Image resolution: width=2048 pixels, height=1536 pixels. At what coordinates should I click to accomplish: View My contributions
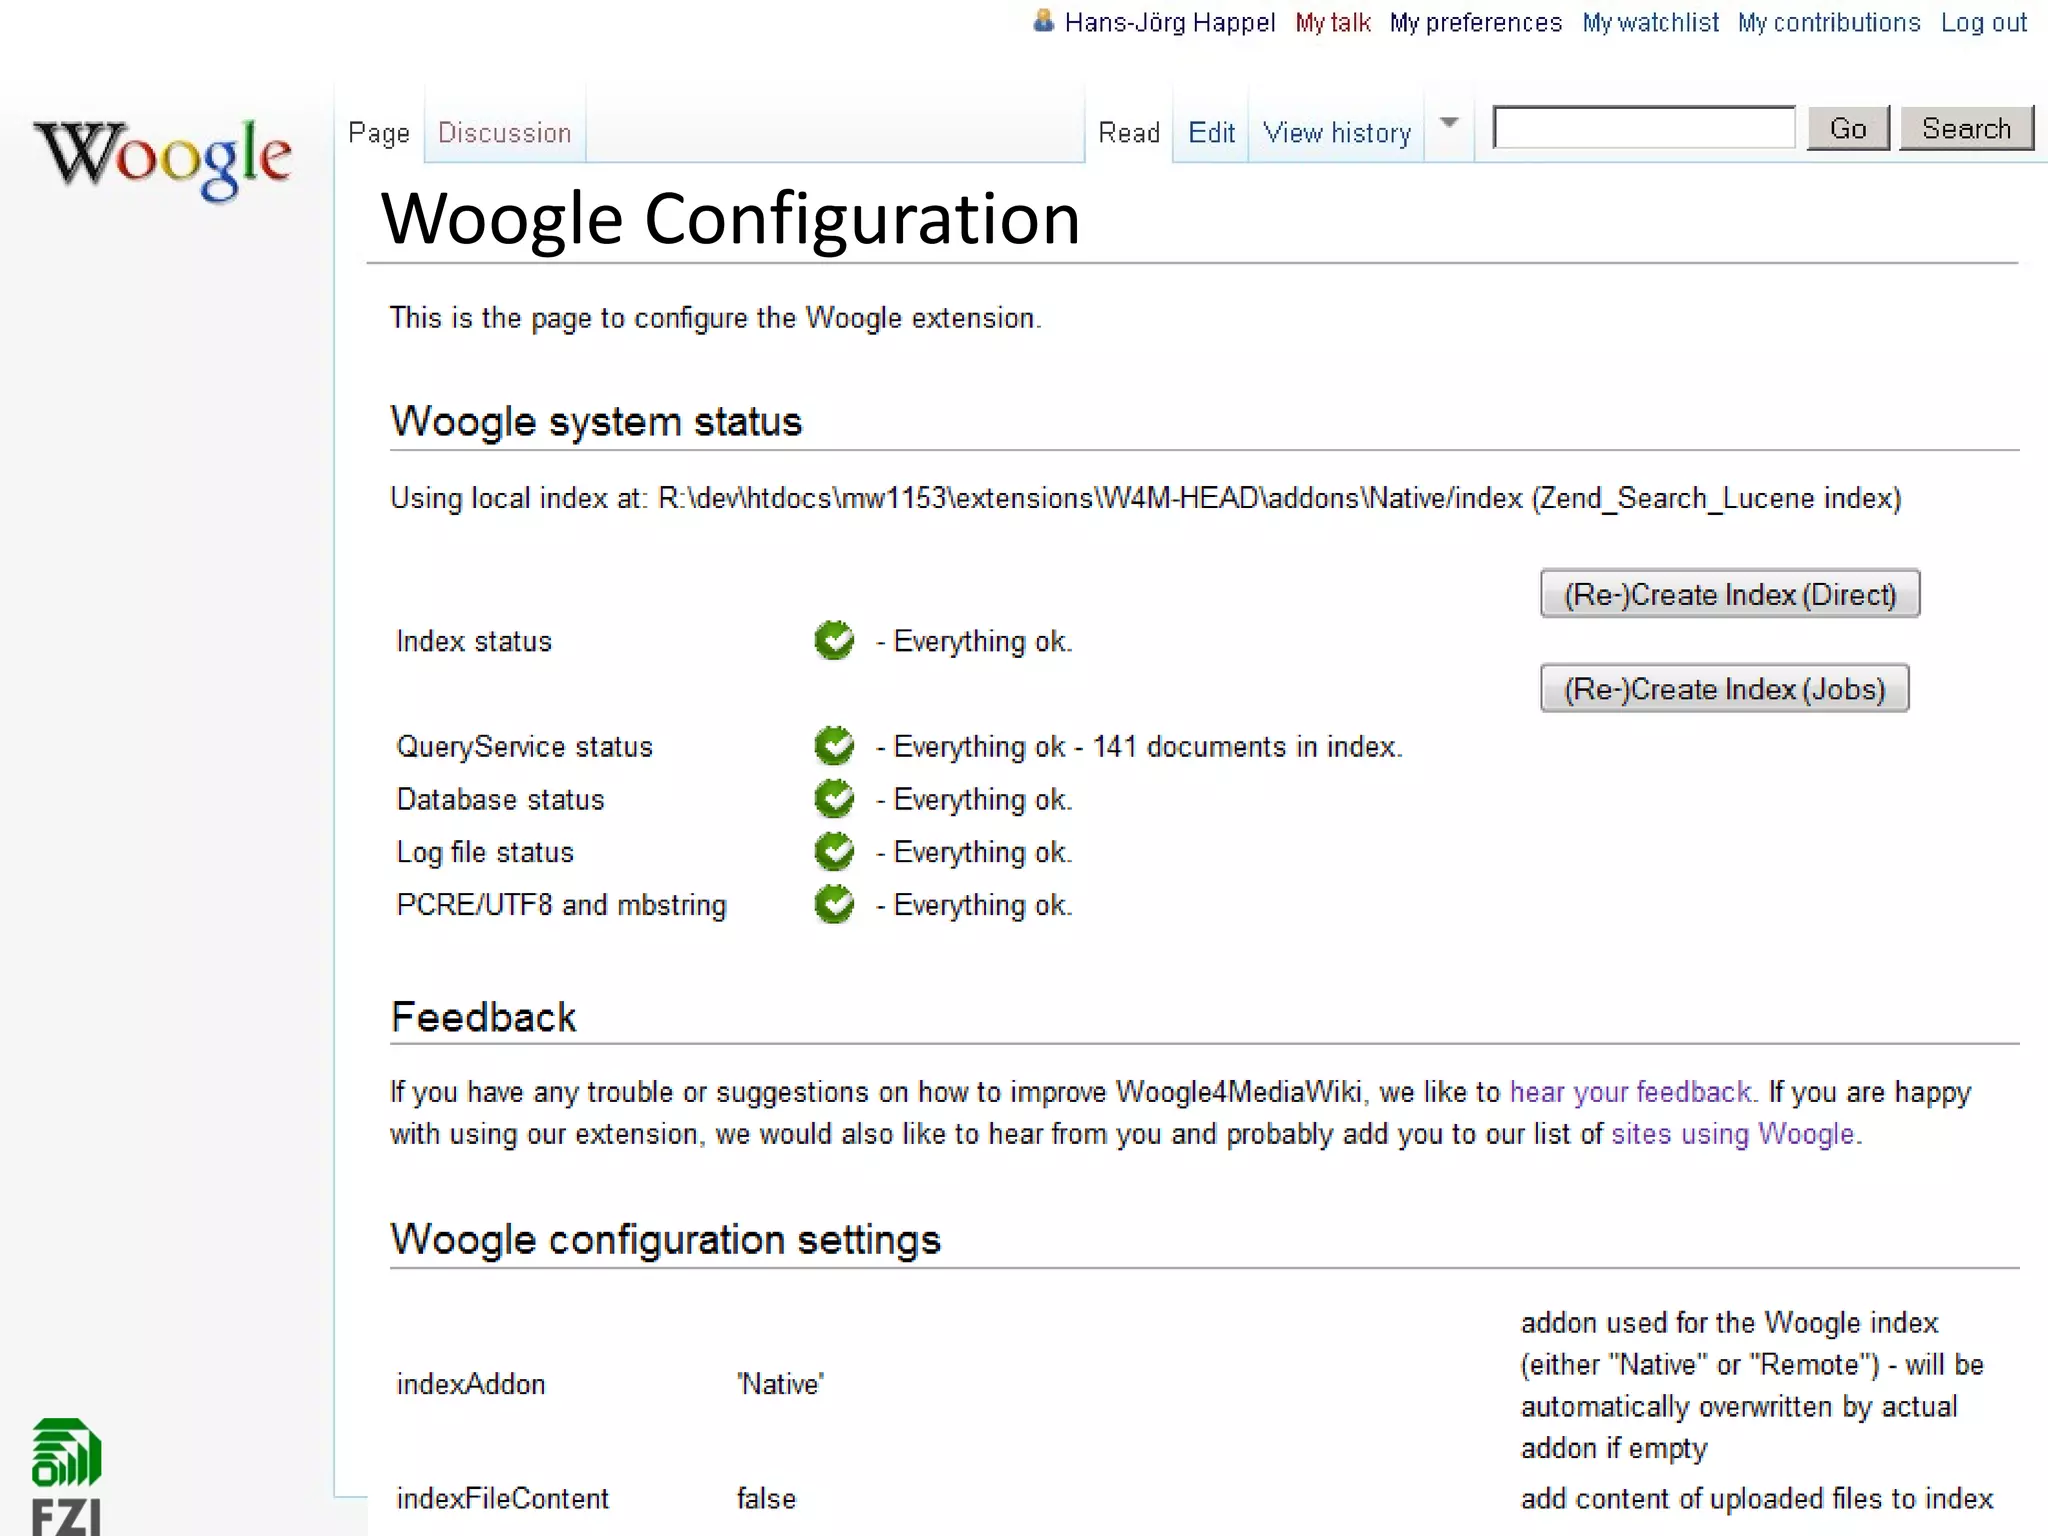(x=1829, y=22)
